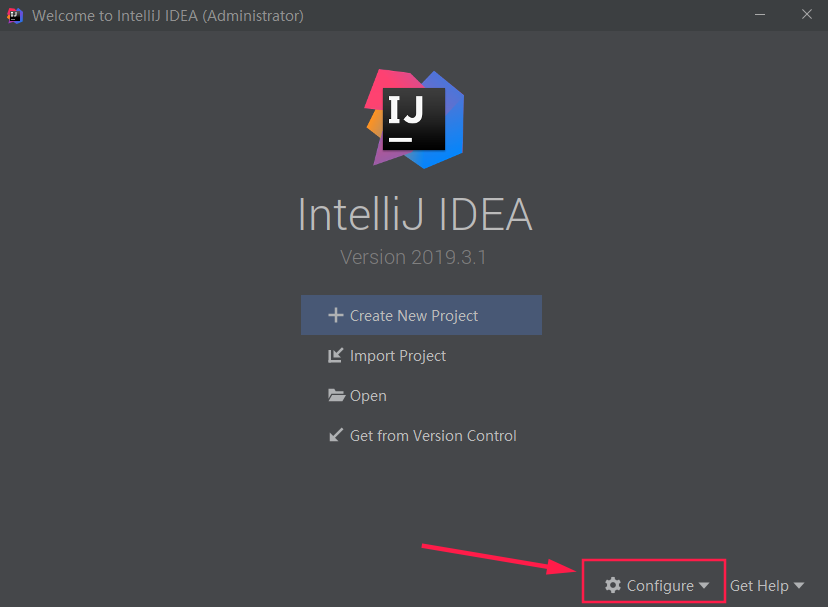Click the large IntelliJ IDEA logo
Viewport: 828px width, 607px height.
414,118
